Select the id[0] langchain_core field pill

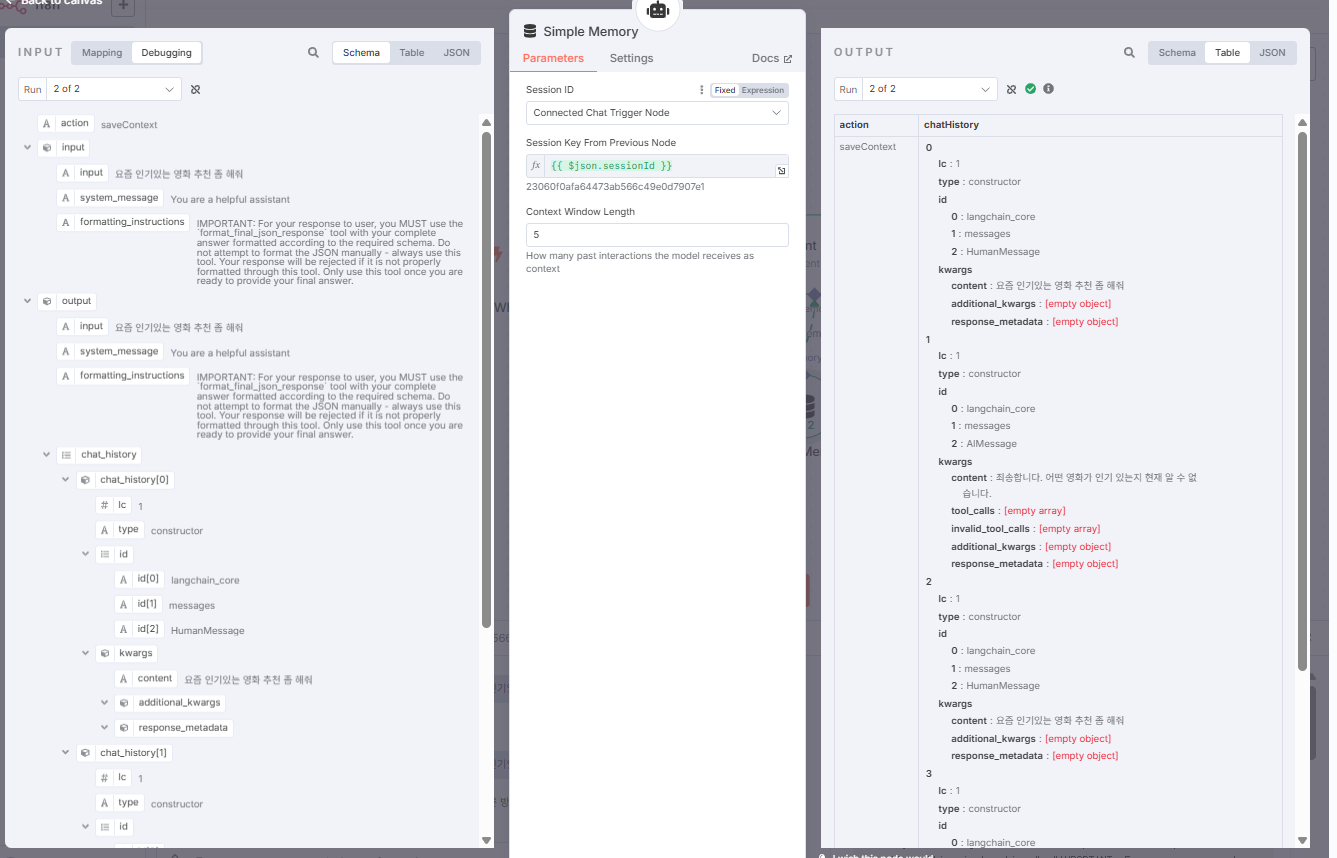(x=139, y=579)
